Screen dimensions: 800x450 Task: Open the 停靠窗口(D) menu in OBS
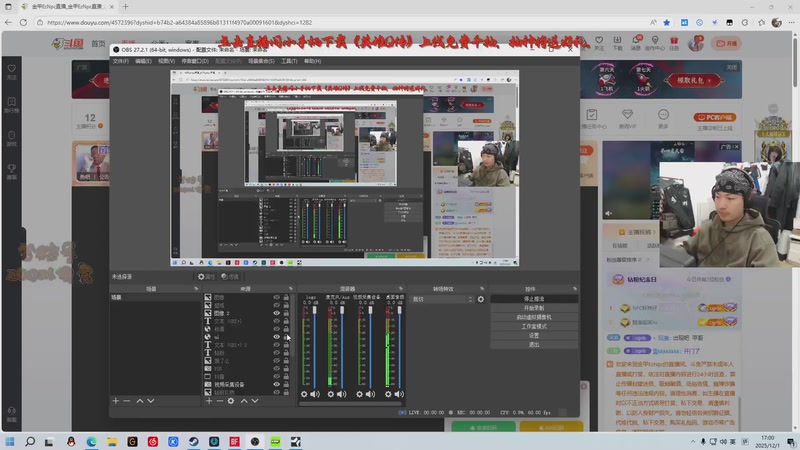coord(195,61)
